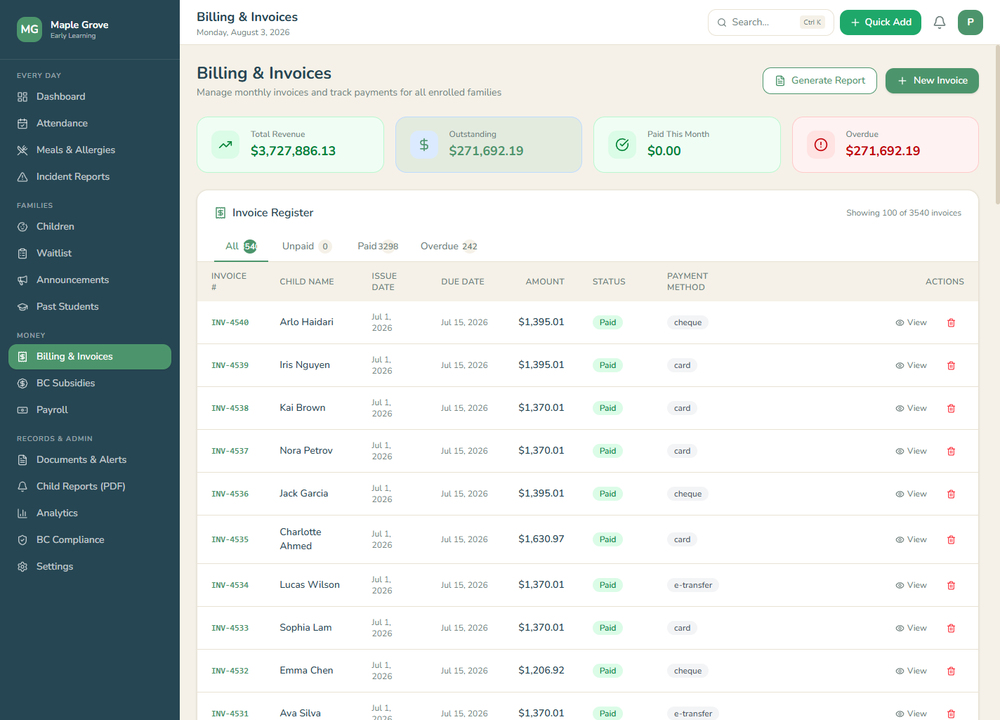Image resolution: width=1000 pixels, height=720 pixels.
Task: Delete Jack Garcia's invoice via trash icon
Action: [x=951, y=494]
